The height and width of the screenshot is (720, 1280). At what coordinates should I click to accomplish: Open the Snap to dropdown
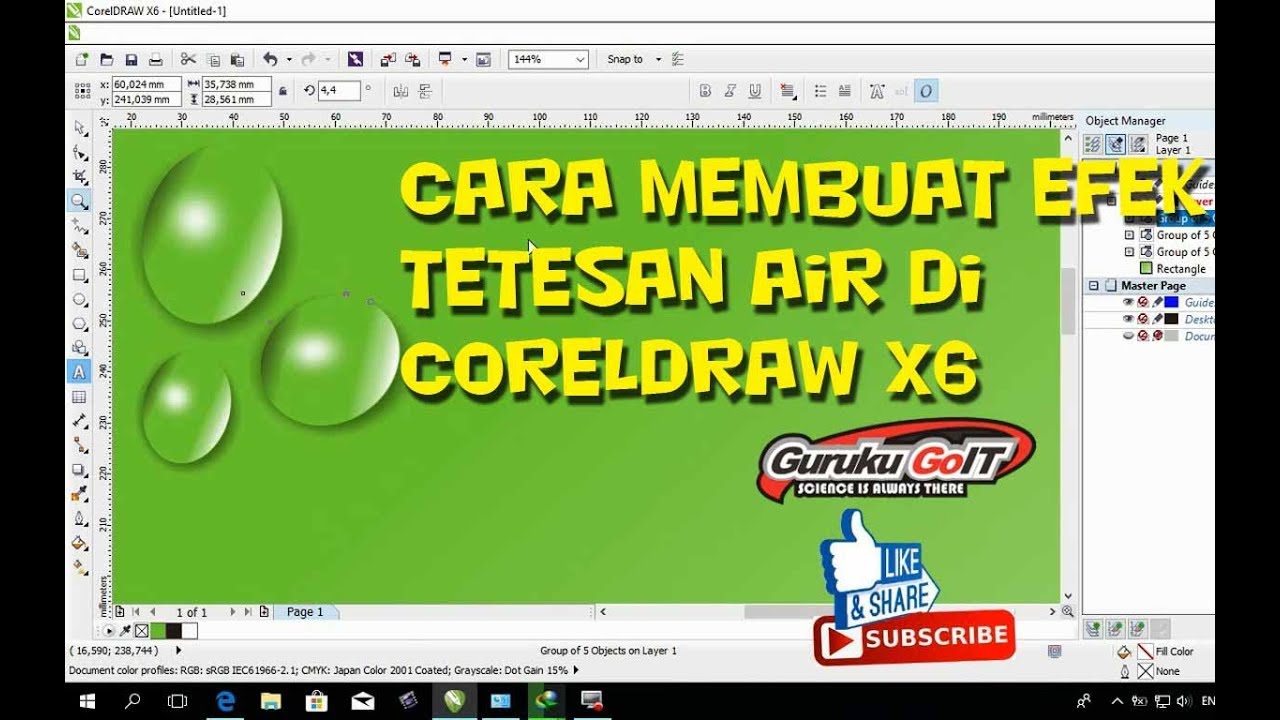658,60
